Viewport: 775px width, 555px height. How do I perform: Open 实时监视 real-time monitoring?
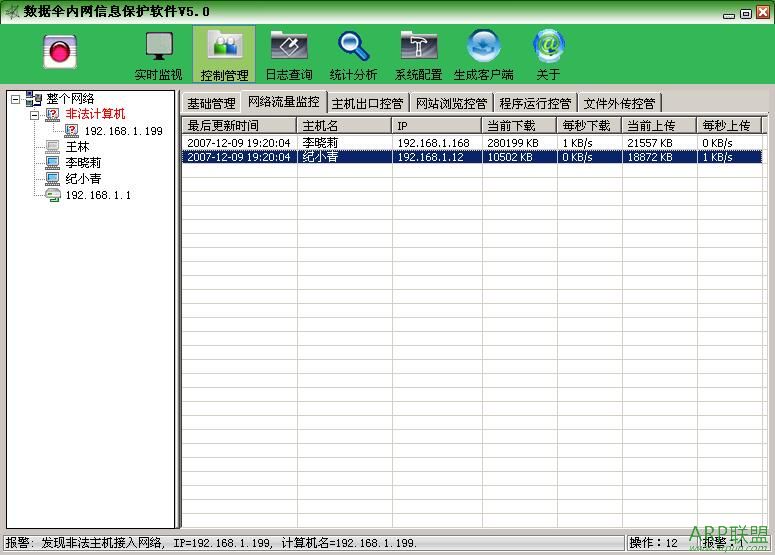(159, 56)
